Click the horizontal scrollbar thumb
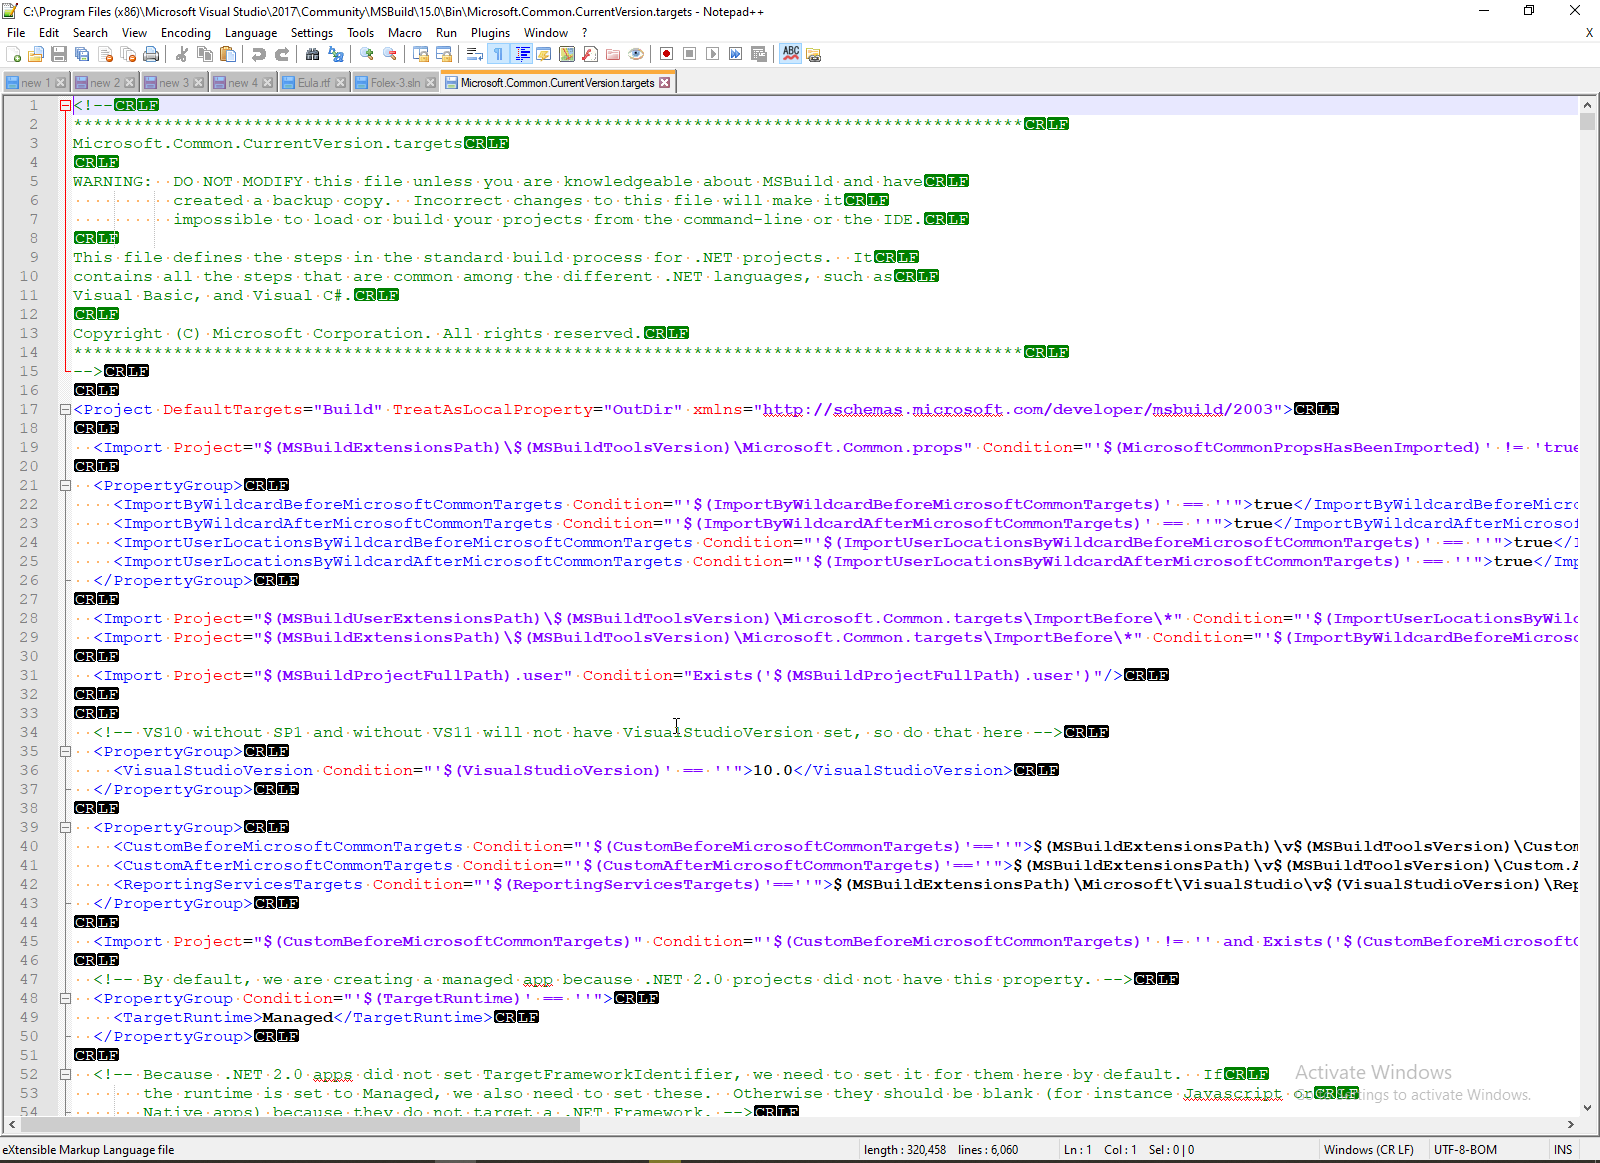The height and width of the screenshot is (1163, 1600). point(300,1125)
